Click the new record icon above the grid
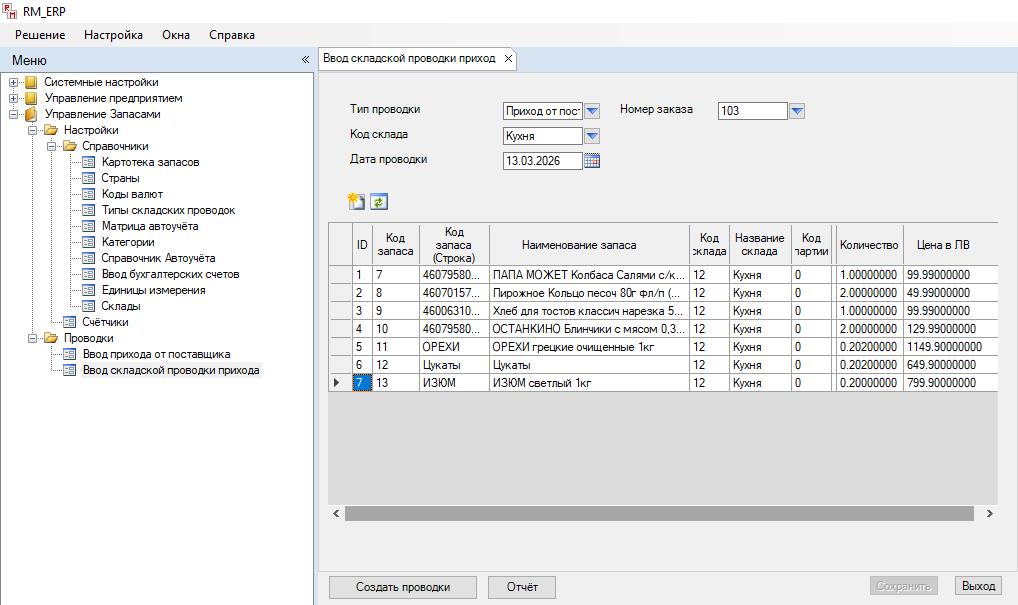 (x=356, y=202)
